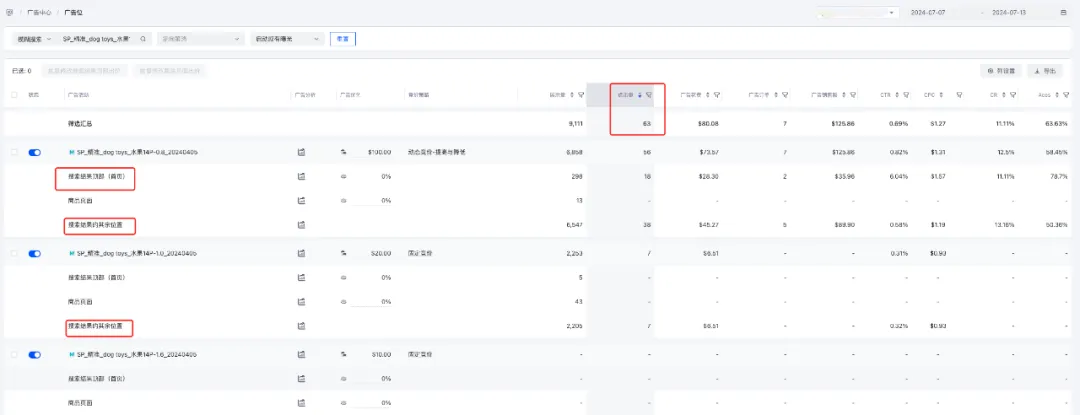Click the summary ad spend value $80.08
Image resolution: width=1080 pixels, height=415 pixels.
tap(710, 124)
